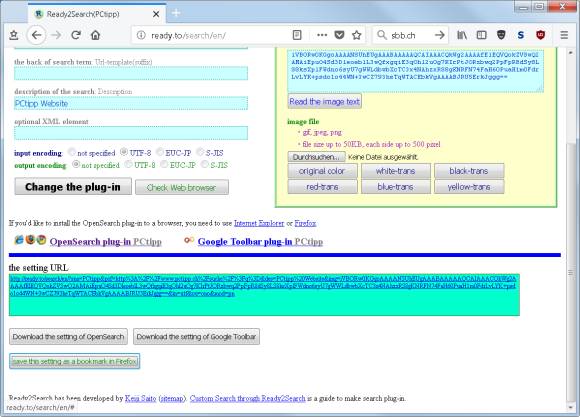Click the browser icons beside OpenSearch plug-in
580x417 pixels.
point(30,240)
